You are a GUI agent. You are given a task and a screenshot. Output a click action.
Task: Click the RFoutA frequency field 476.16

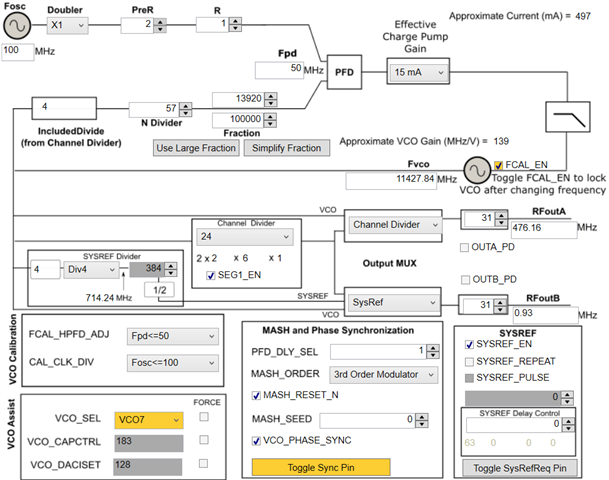click(544, 229)
